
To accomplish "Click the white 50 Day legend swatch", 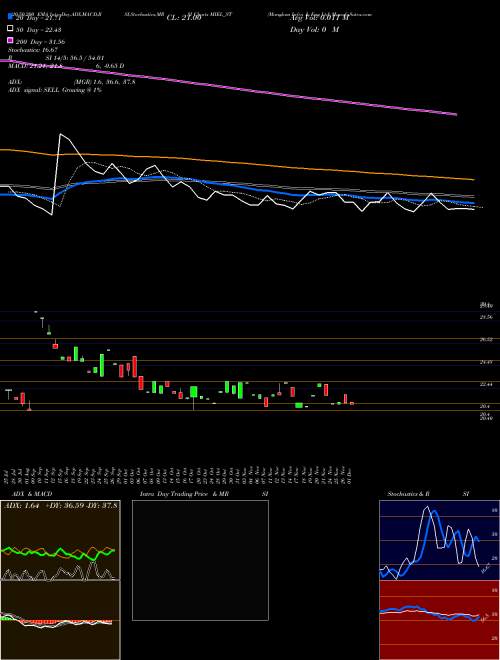I will click(10, 29).
